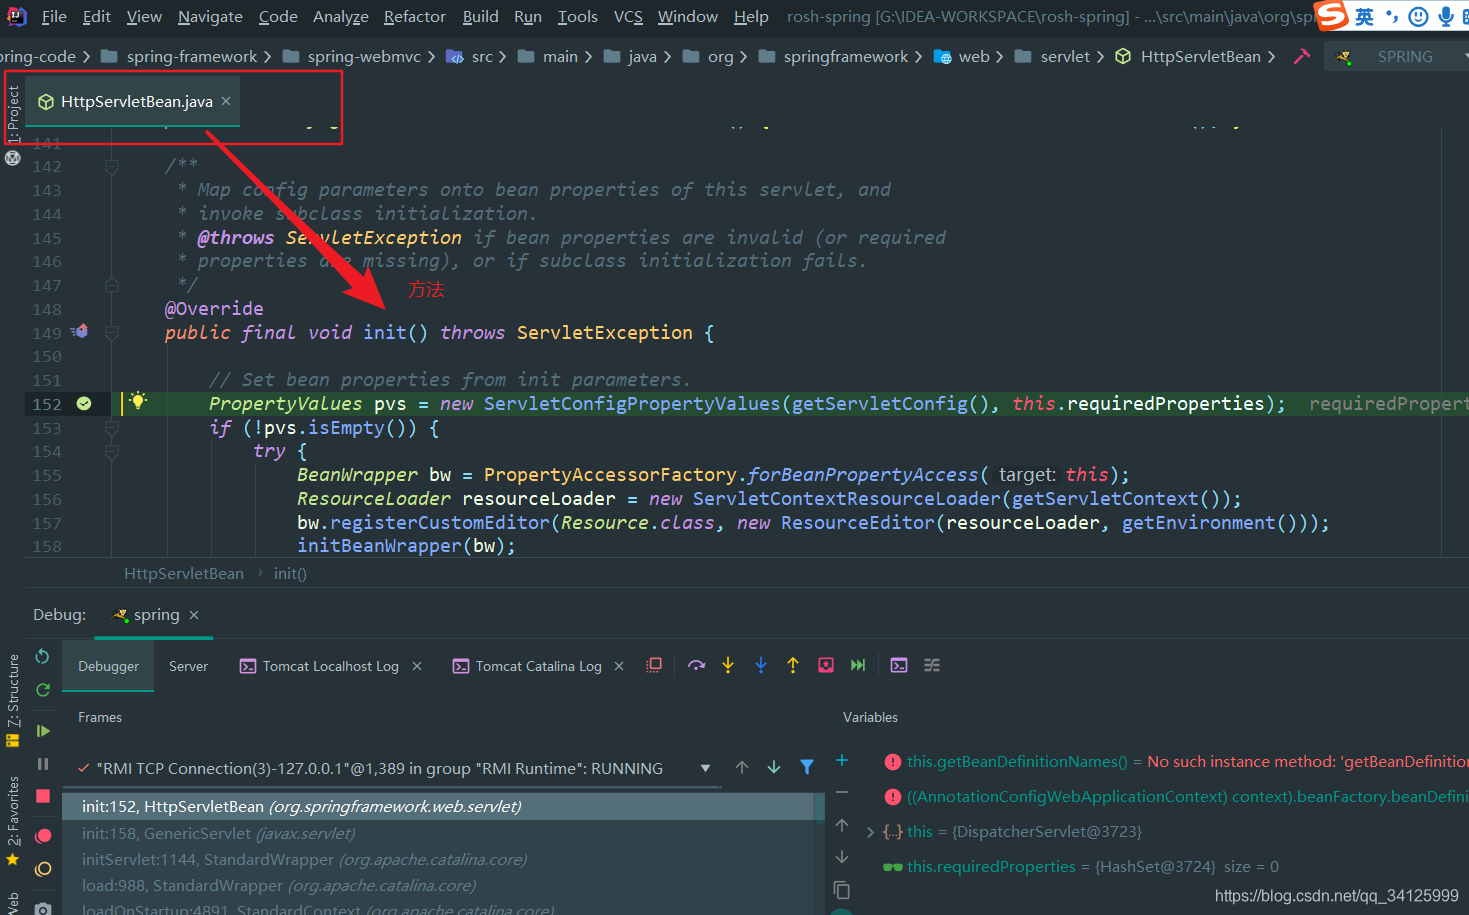This screenshot has height=915, width=1469.
Task: Expand the chevron after HttpServletBean breadcrumb
Action: coord(1271,57)
